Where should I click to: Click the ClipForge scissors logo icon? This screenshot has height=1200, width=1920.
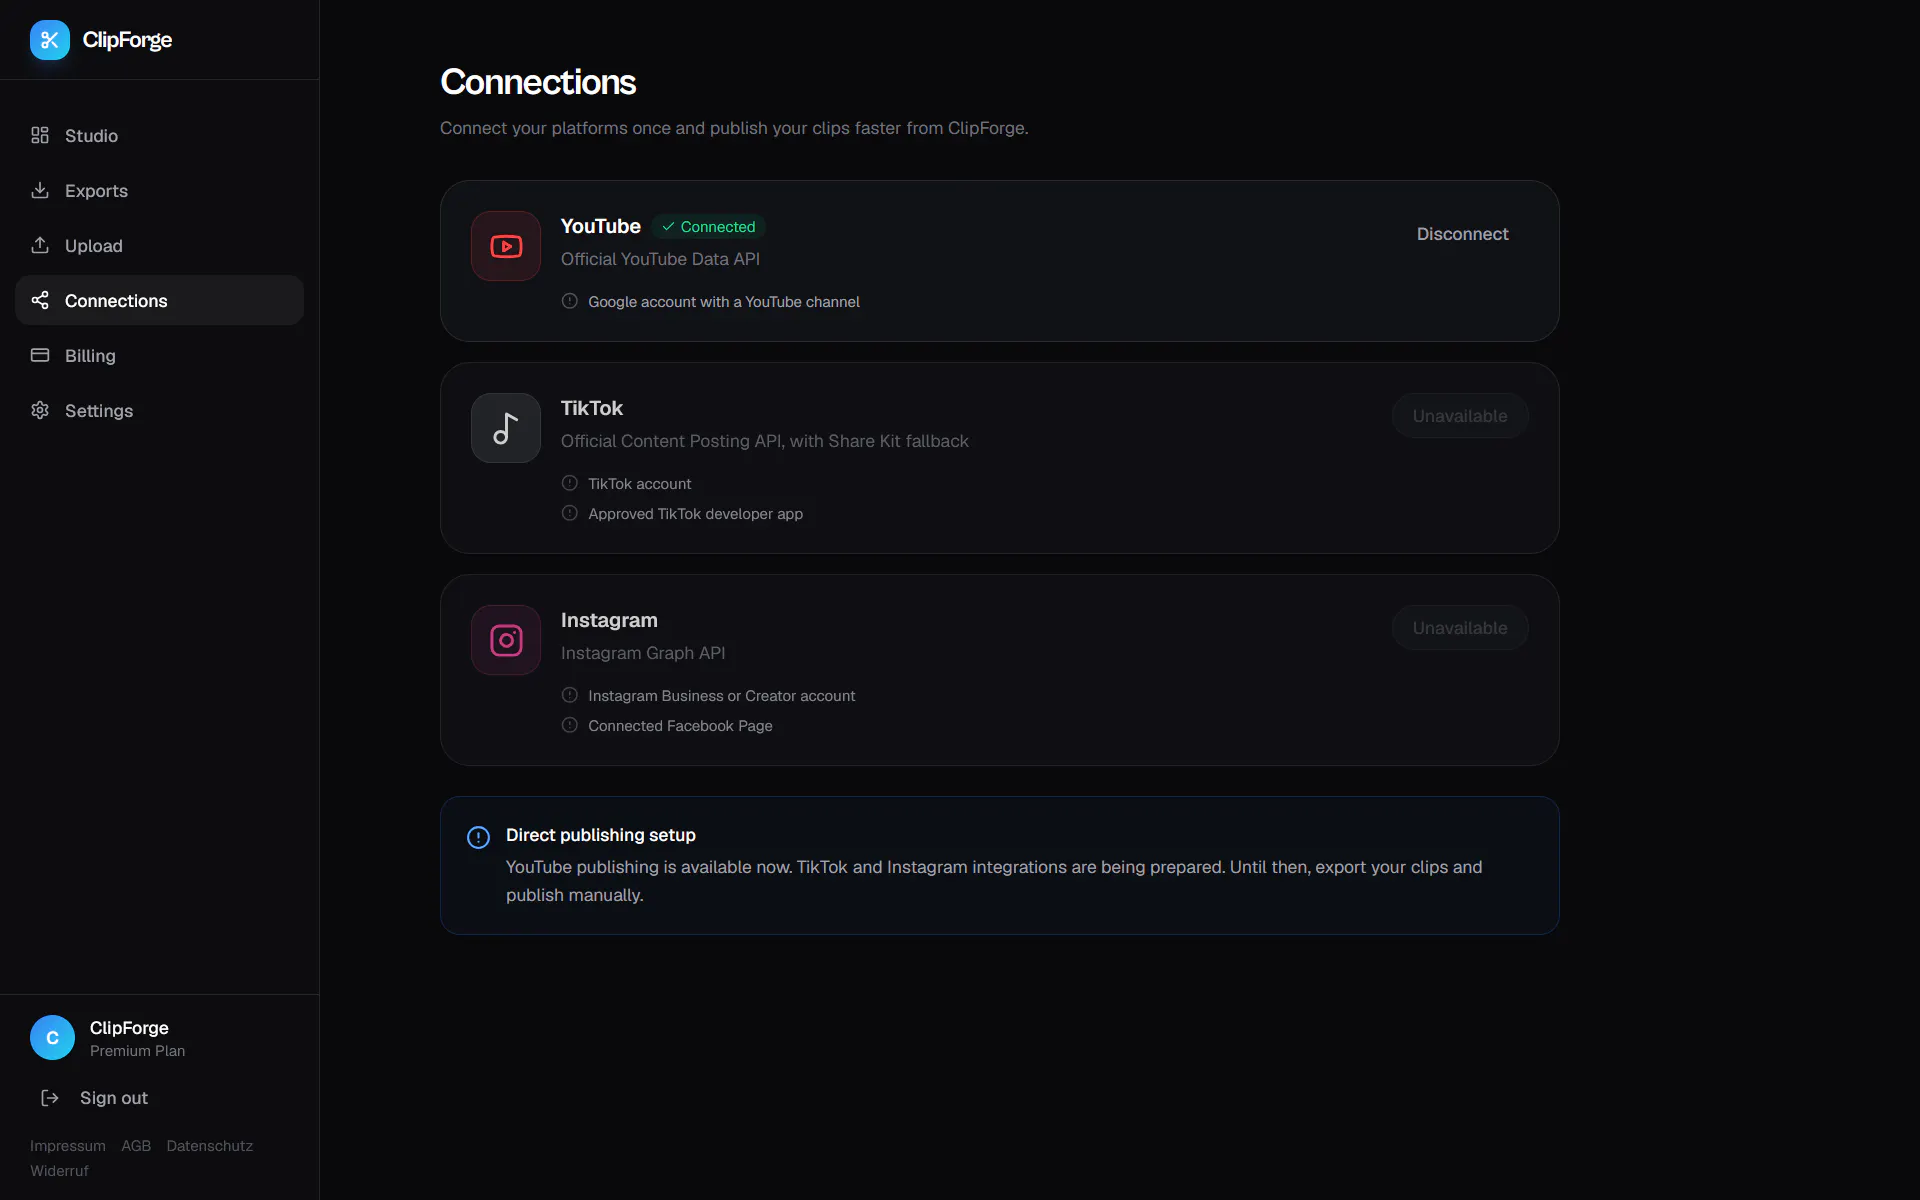tap(50, 40)
